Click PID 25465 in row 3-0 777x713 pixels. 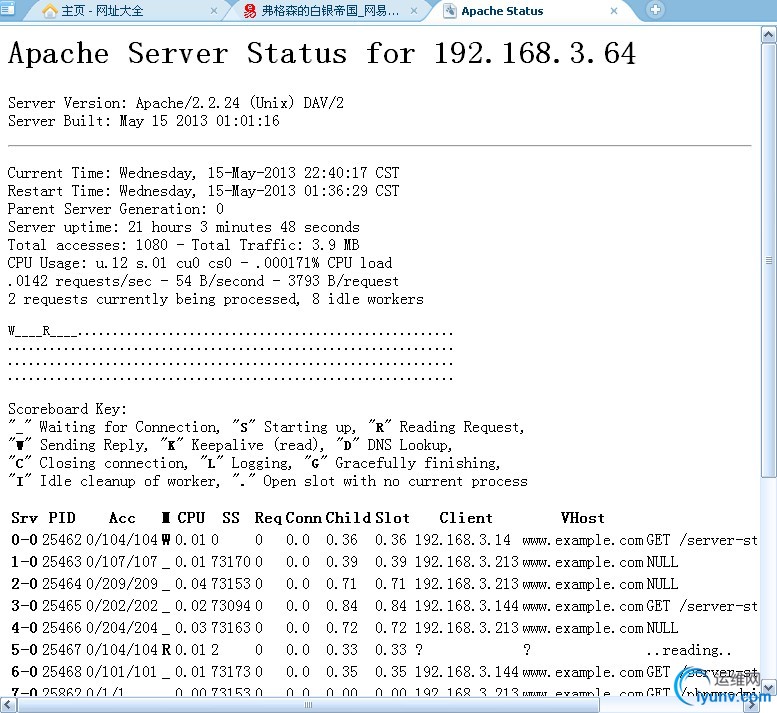click(x=61, y=606)
